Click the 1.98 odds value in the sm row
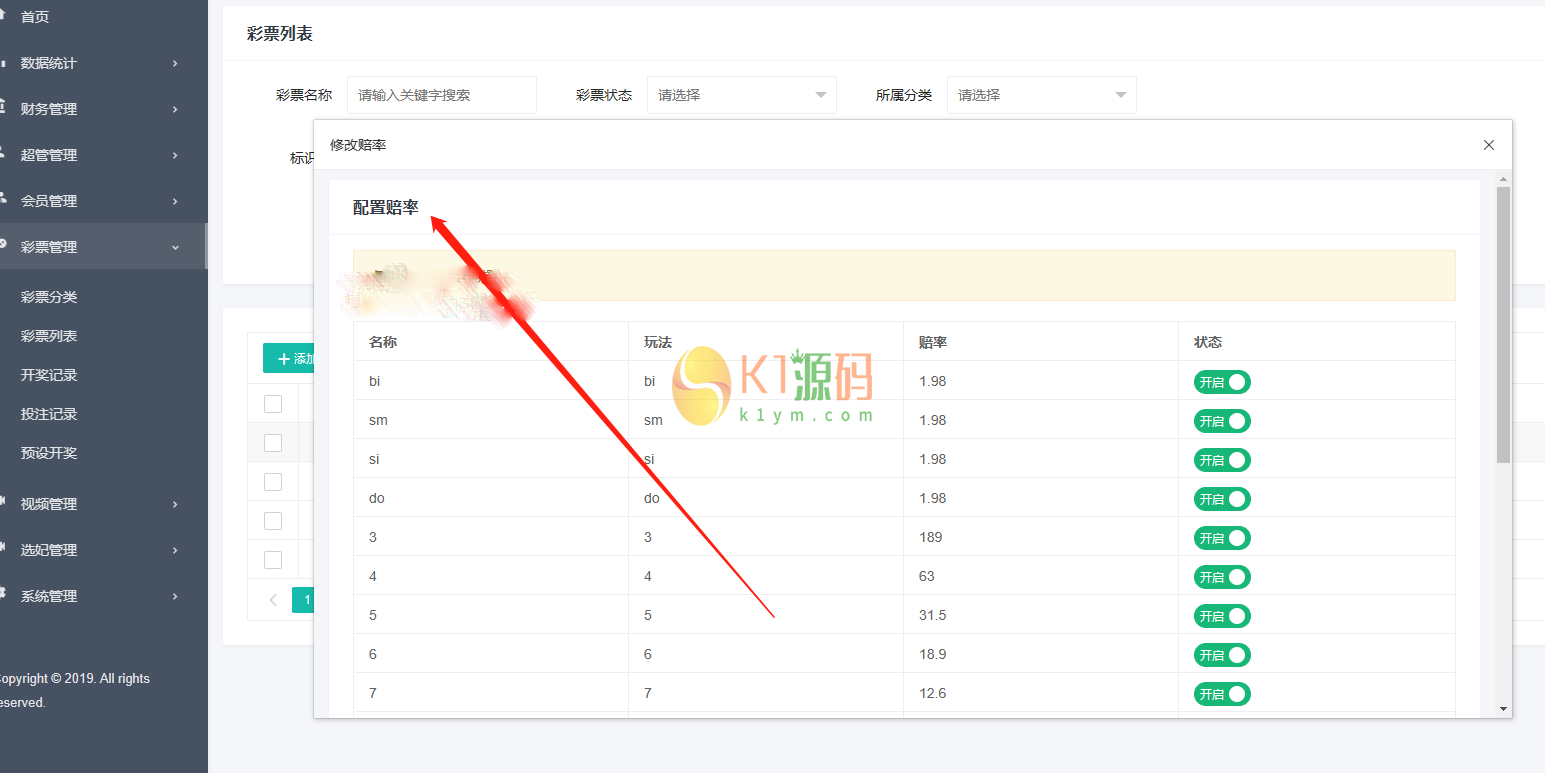1545x773 pixels. point(932,420)
